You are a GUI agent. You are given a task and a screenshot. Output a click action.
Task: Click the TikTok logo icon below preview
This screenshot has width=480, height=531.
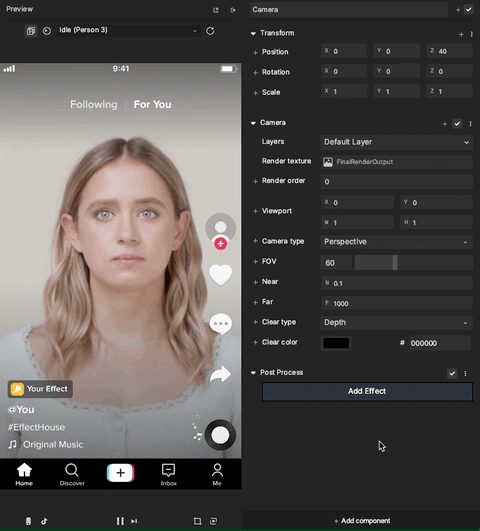coord(44,521)
